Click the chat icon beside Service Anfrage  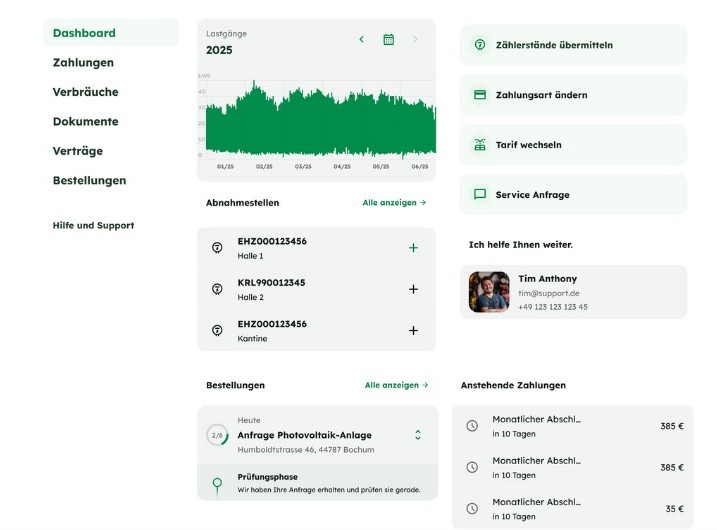(480, 195)
